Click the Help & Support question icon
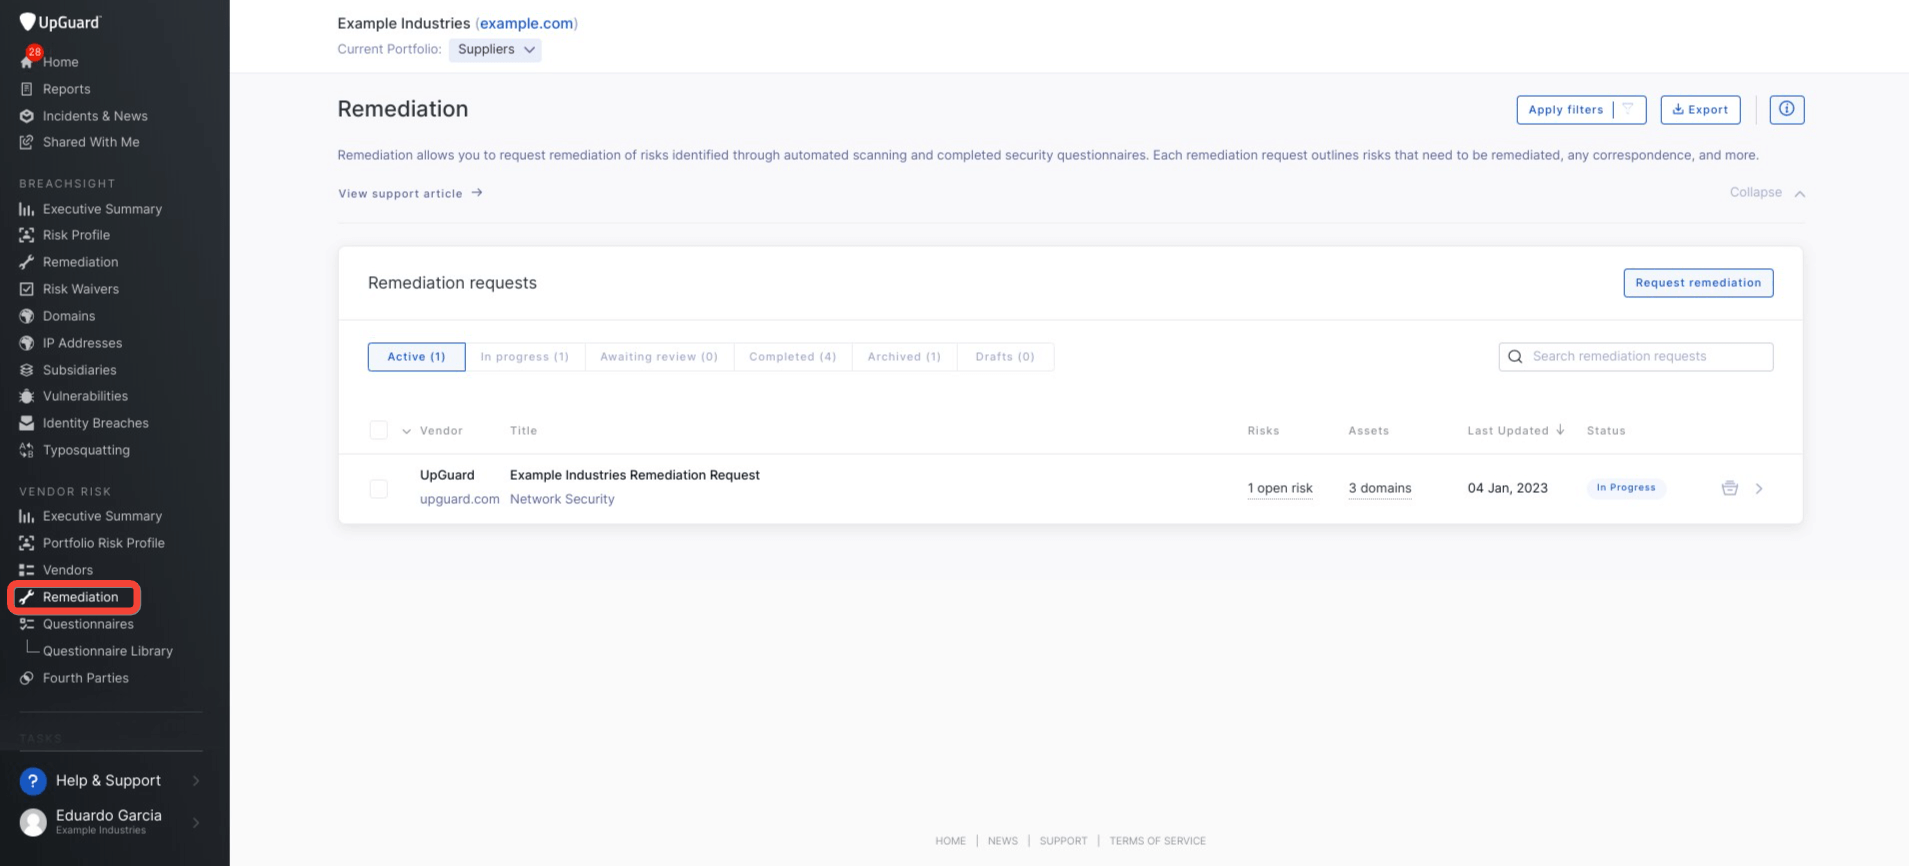The image size is (1909, 866). pyautogui.click(x=33, y=780)
